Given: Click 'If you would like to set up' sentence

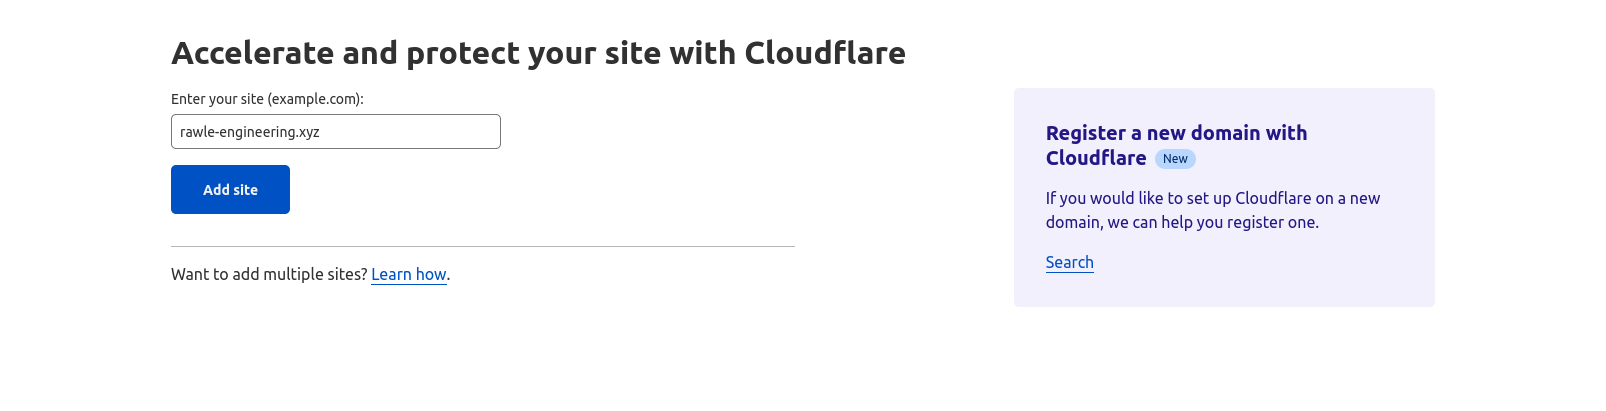Looking at the screenshot, I should pyautogui.click(x=1138, y=198).
